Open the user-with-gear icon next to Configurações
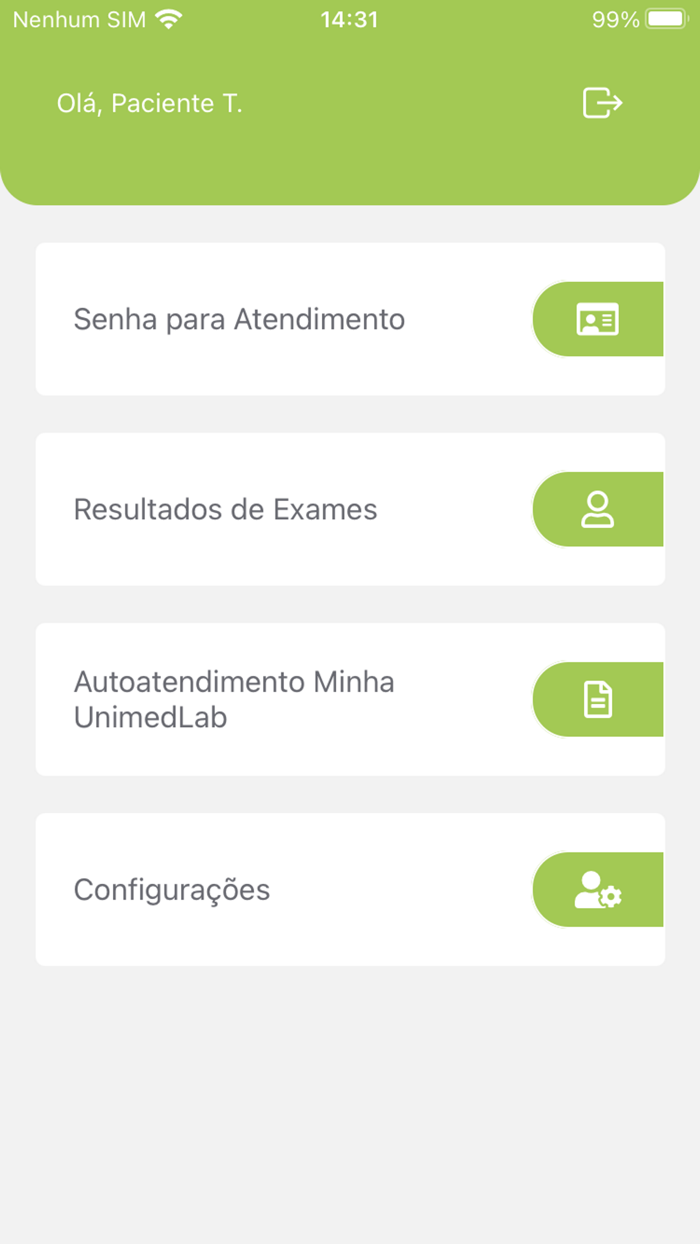 [x=597, y=889]
